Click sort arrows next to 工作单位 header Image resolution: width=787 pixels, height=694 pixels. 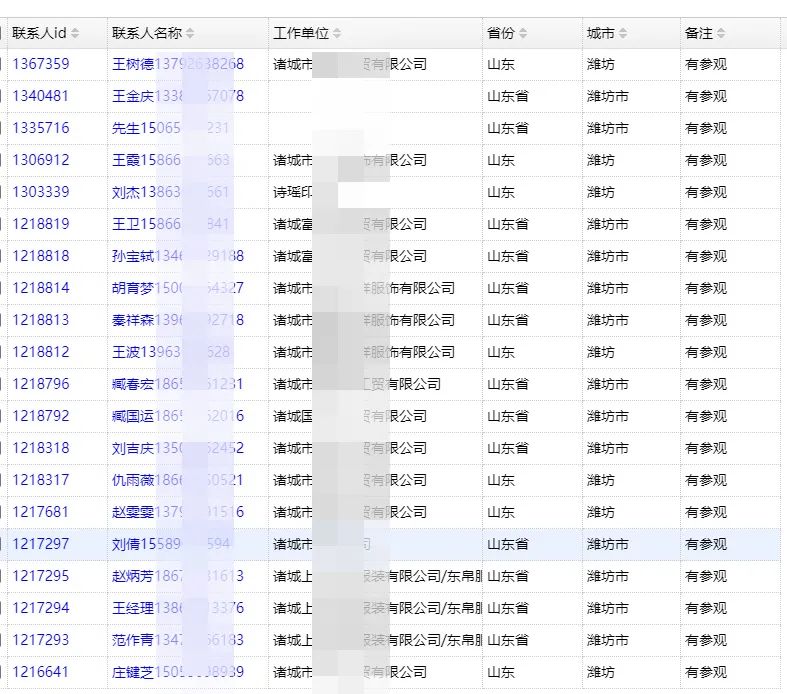(337, 33)
